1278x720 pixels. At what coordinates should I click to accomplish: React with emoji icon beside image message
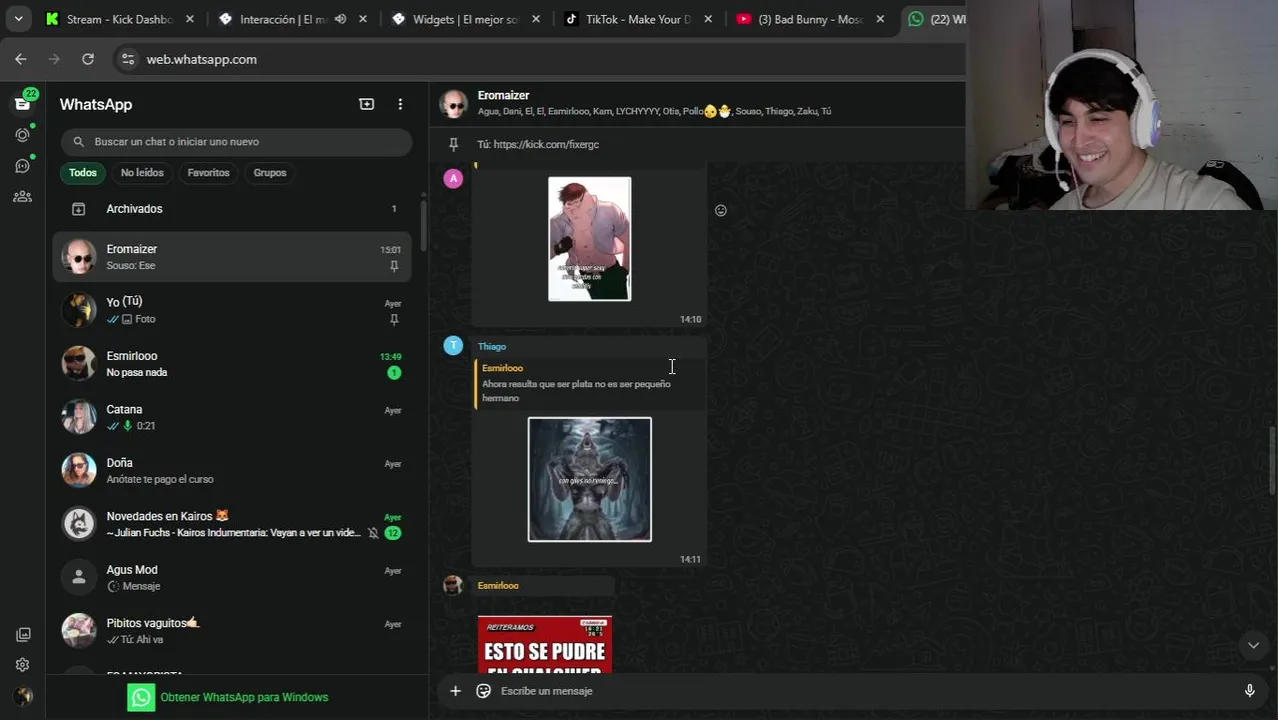pyautogui.click(x=721, y=210)
